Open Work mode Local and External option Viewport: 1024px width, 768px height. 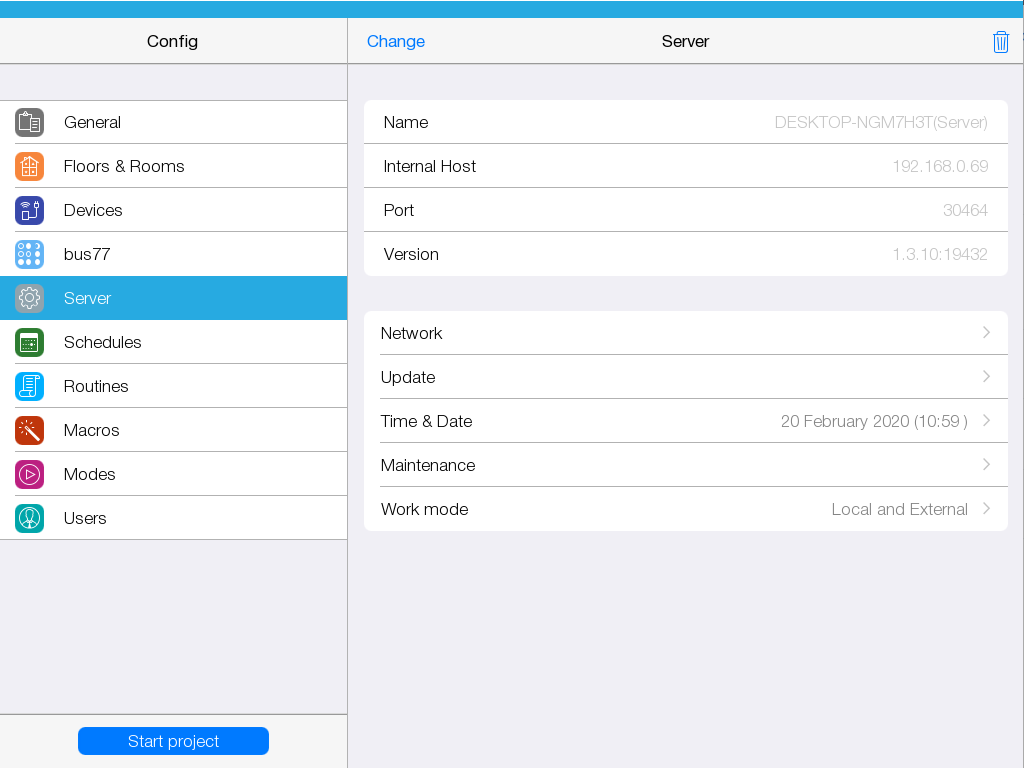coord(685,509)
